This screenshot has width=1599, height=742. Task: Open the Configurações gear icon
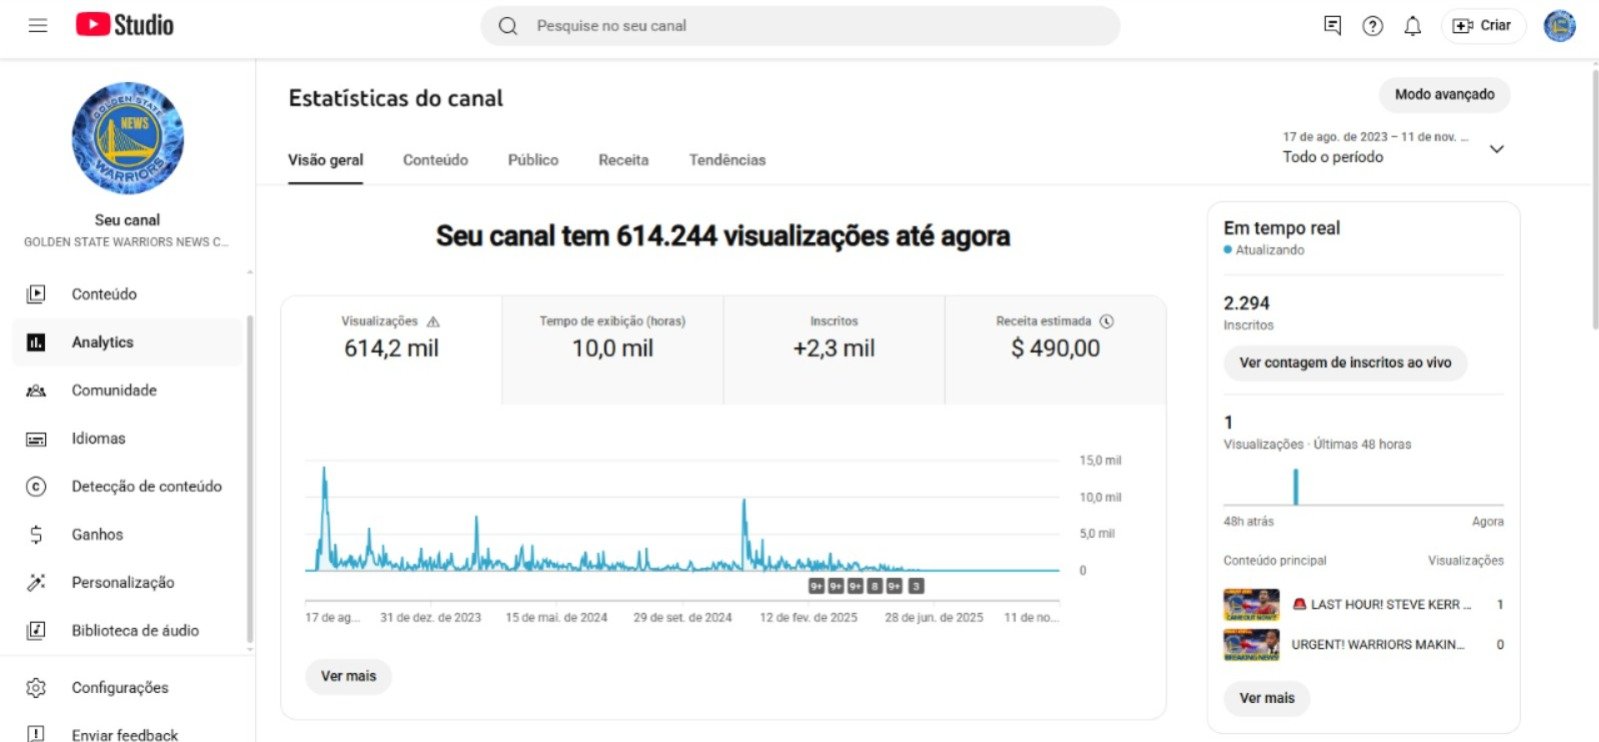36,688
